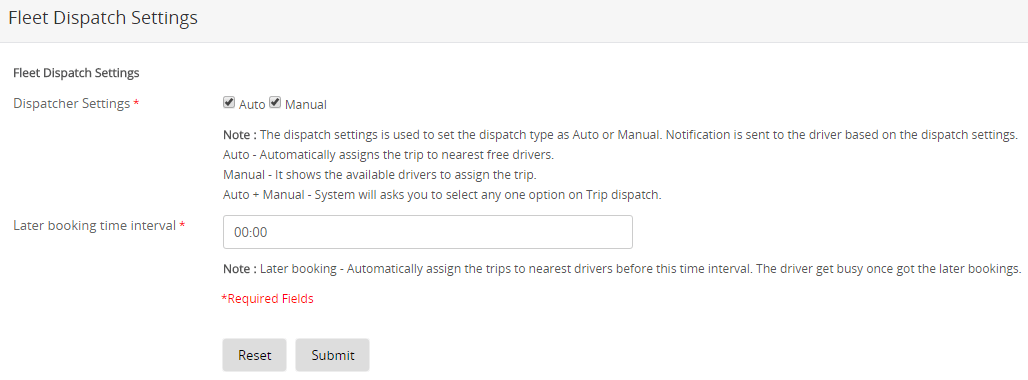1028x380 pixels.
Task: Submit the fleet dispatch settings form
Action: point(332,355)
